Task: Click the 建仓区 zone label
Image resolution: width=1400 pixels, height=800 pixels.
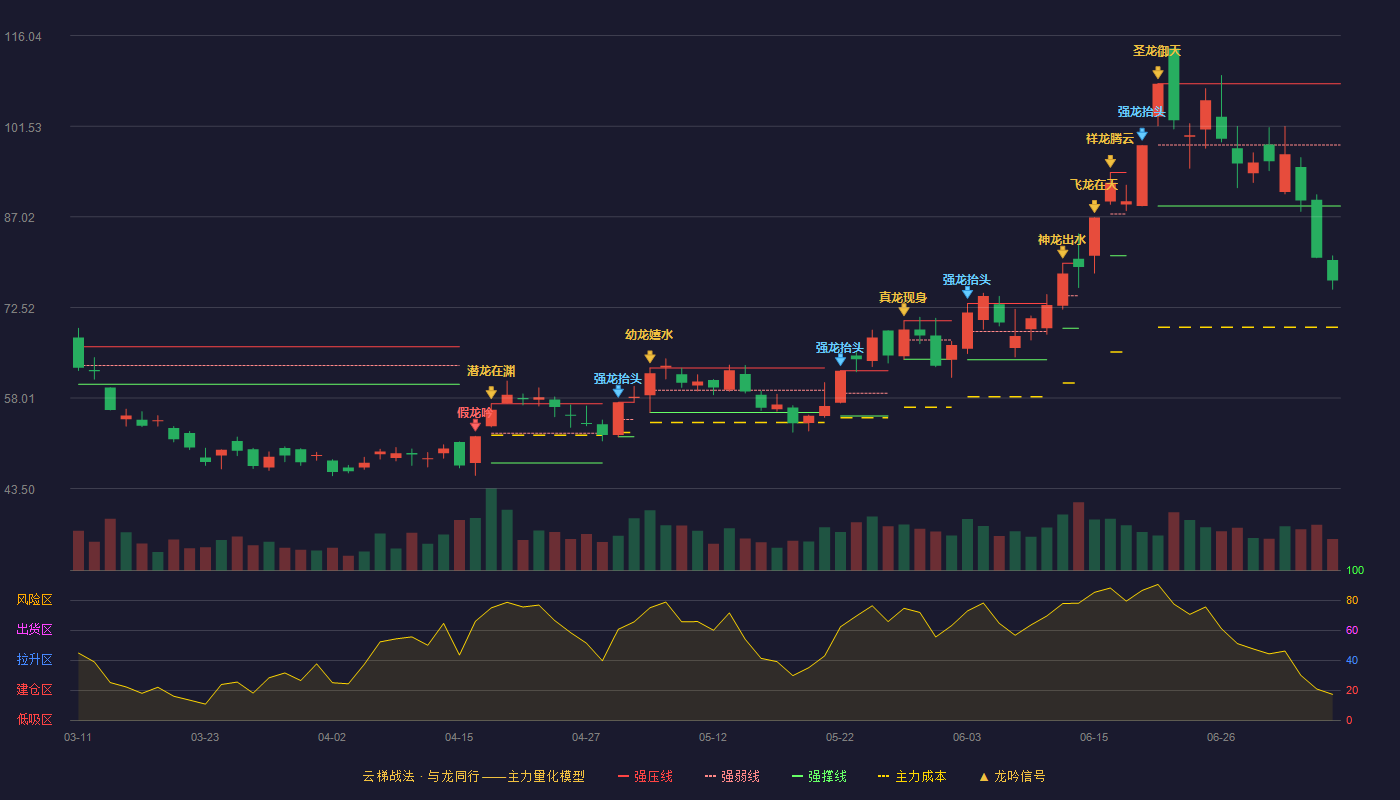Action: 34,690
